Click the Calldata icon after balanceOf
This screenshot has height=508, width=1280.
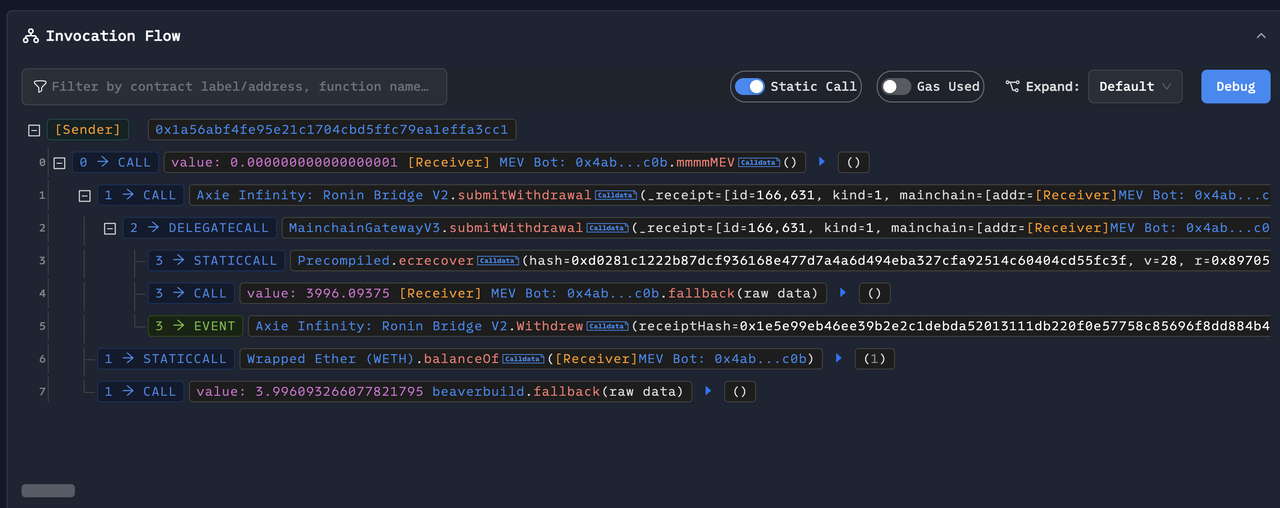pyautogui.click(x=524, y=359)
